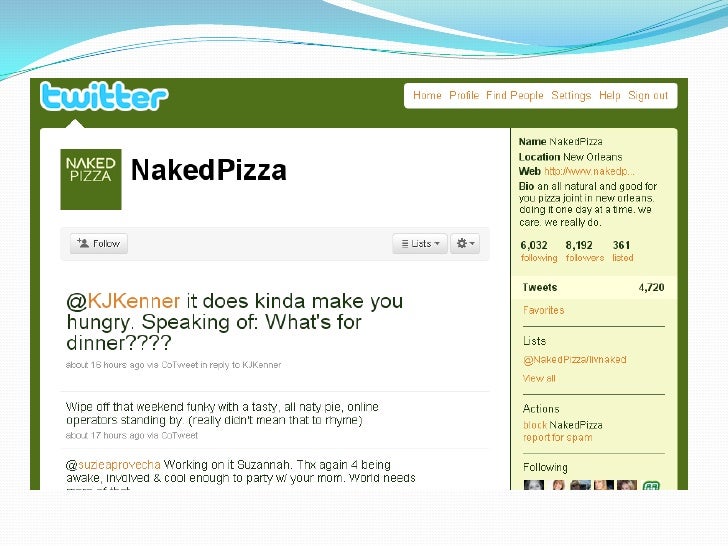Sign out of Twitter
The height and width of the screenshot is (546, 728).
(x=648, y=95)
